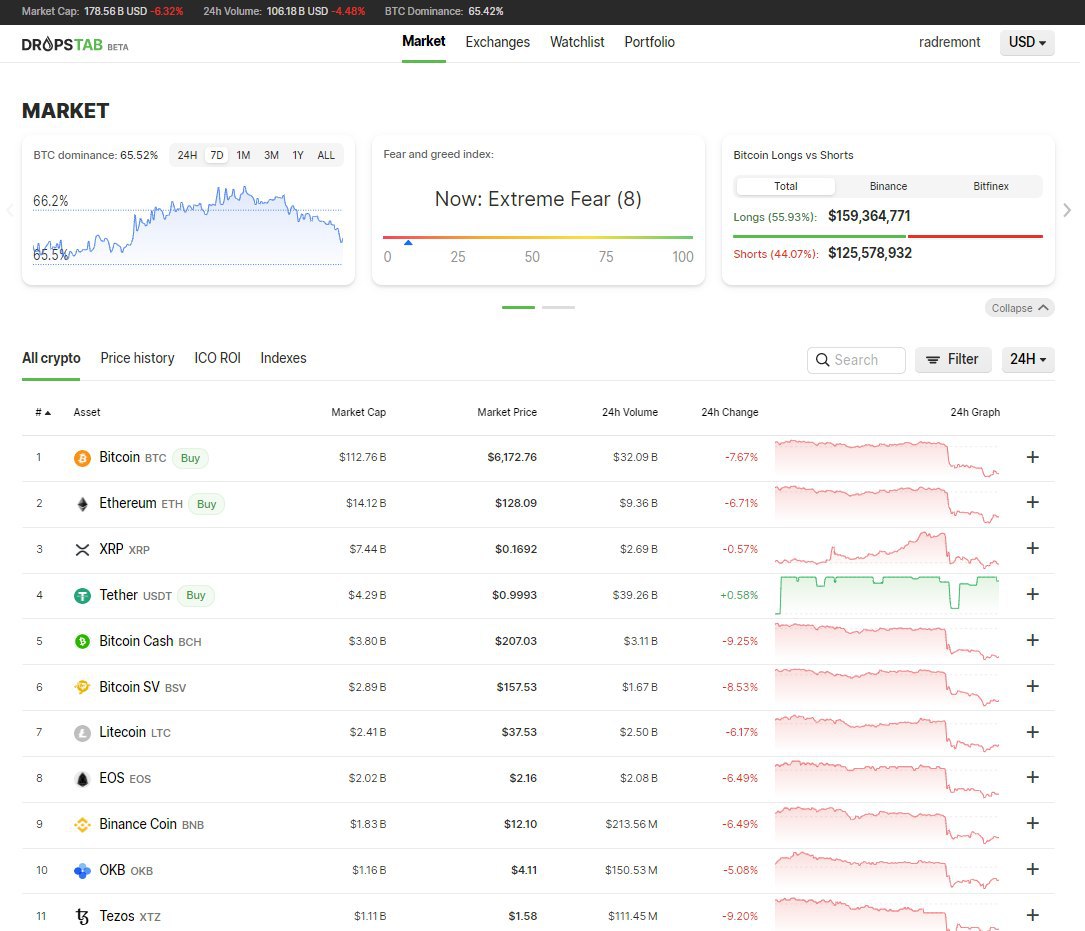Sort table by Market Price column
1085x931 pixels.
[x=507, y=413]
